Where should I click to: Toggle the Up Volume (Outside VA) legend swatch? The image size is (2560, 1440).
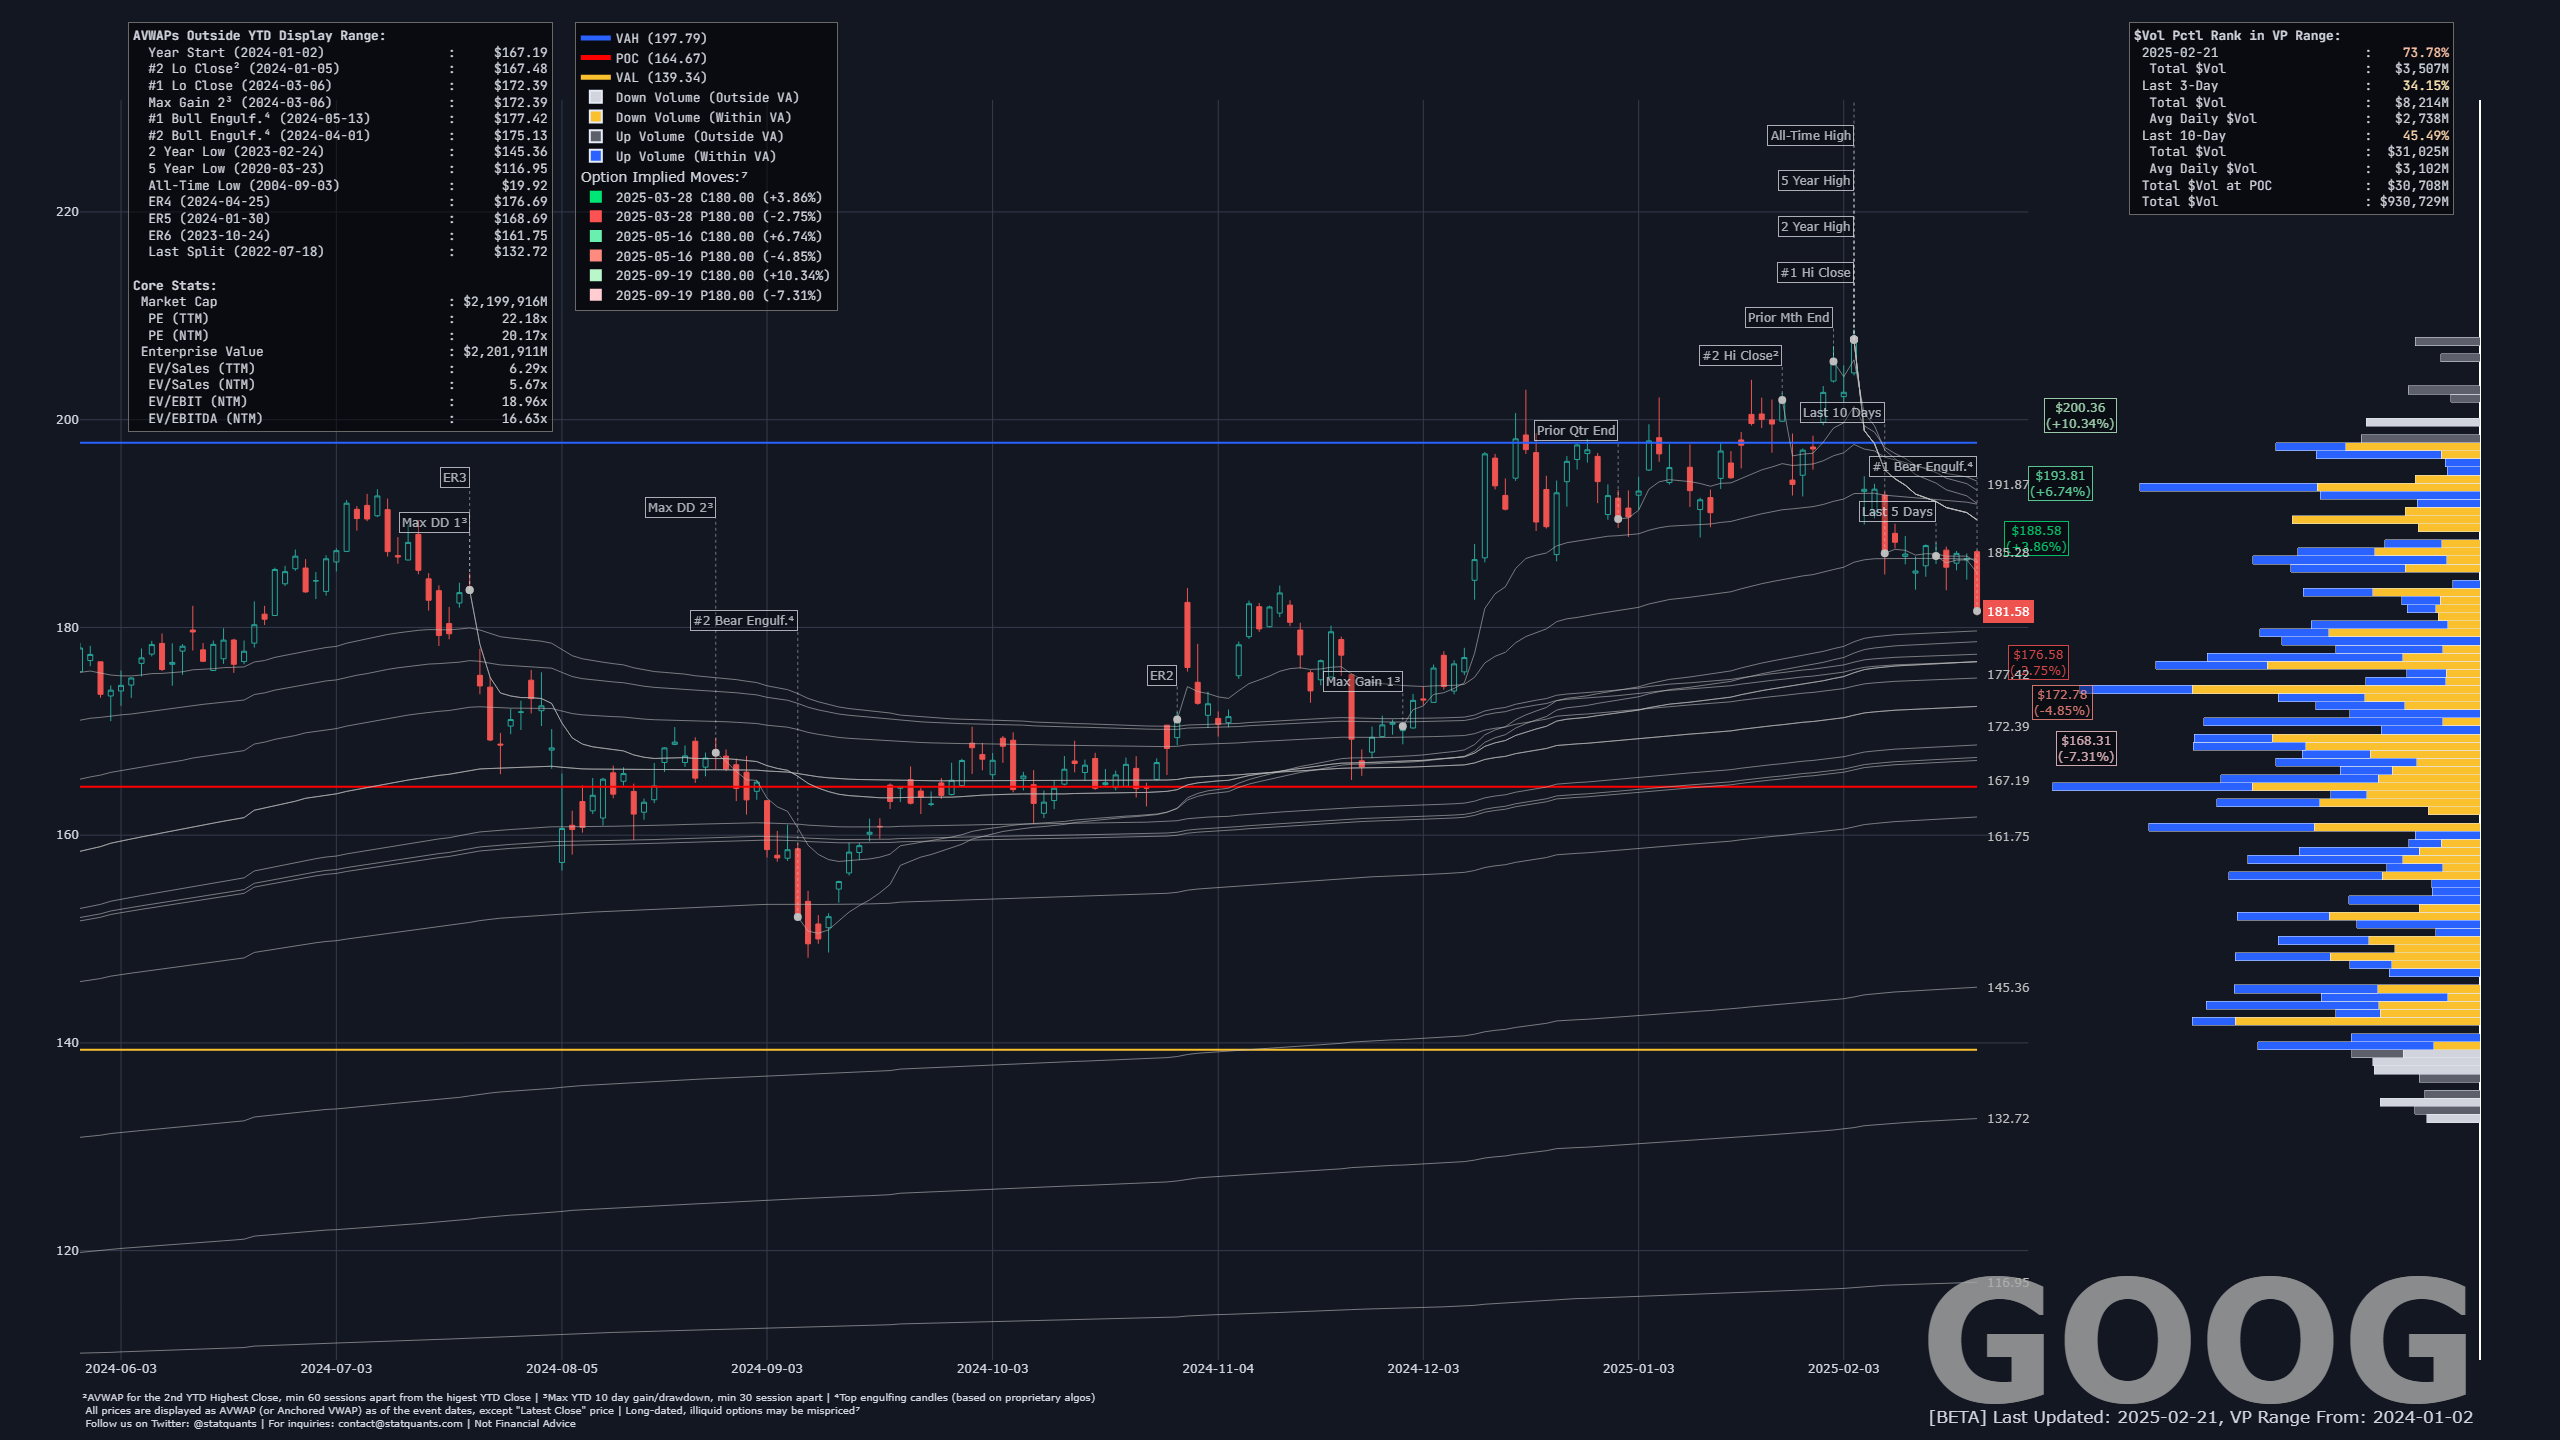(596, 137)
